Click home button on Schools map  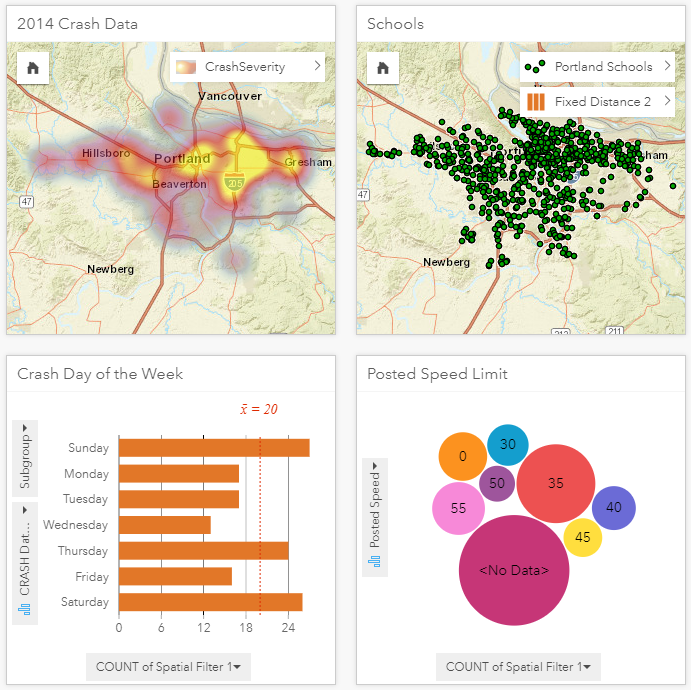point(383,68)
